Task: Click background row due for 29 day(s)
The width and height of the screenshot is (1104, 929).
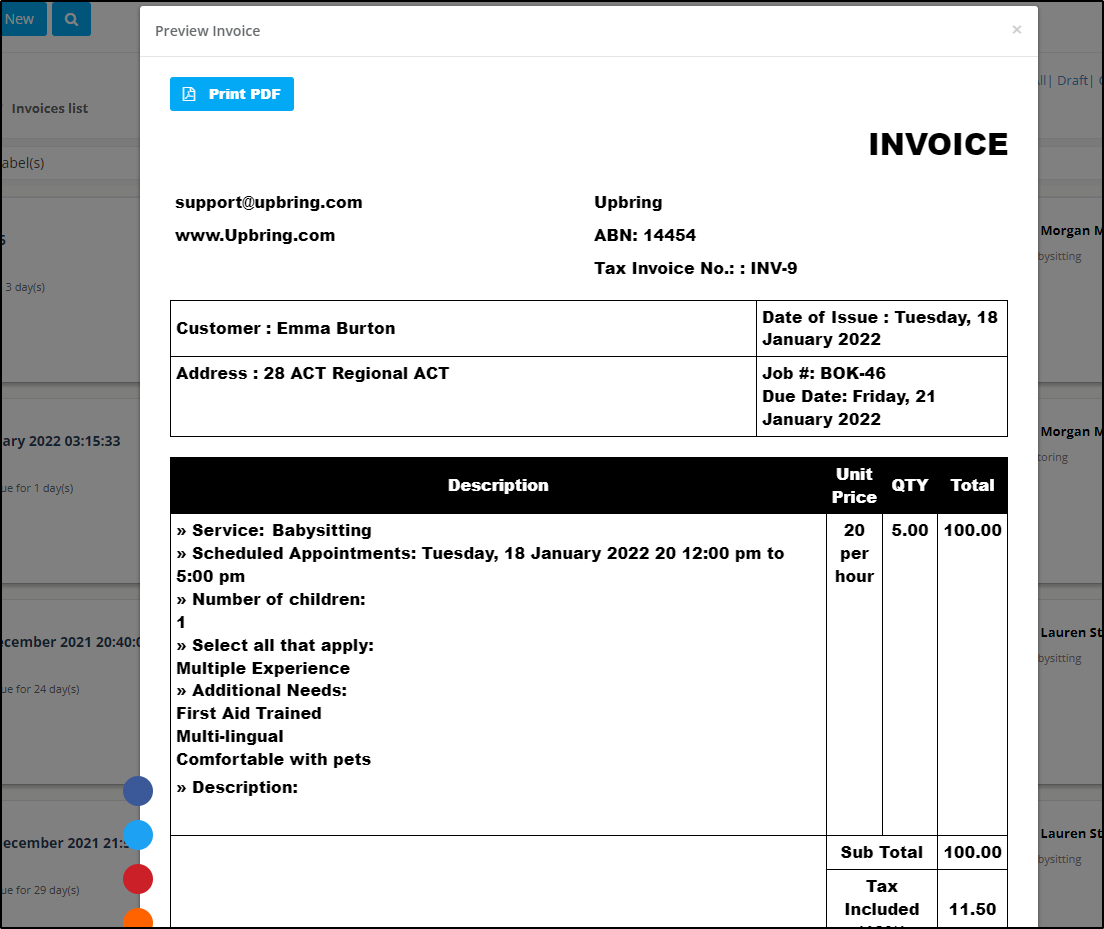Action: coord(40,890)
